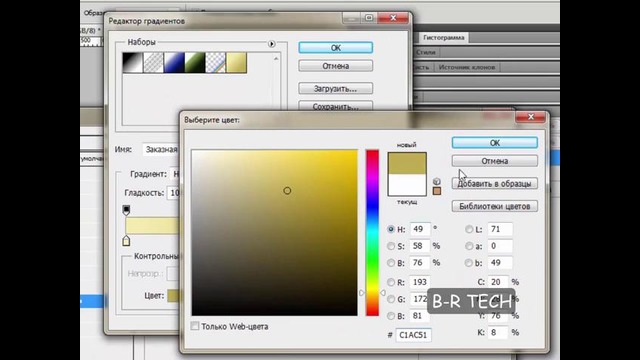Image resolution: width=640 pixels, height=360 pixels.
Task: Click Добавить в образцы button
Action: point(494,184)
